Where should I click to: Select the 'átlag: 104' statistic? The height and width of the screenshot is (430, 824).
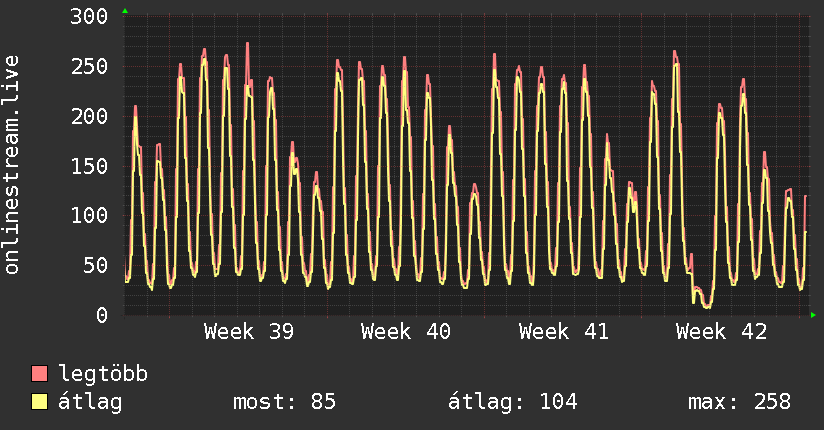513,402
